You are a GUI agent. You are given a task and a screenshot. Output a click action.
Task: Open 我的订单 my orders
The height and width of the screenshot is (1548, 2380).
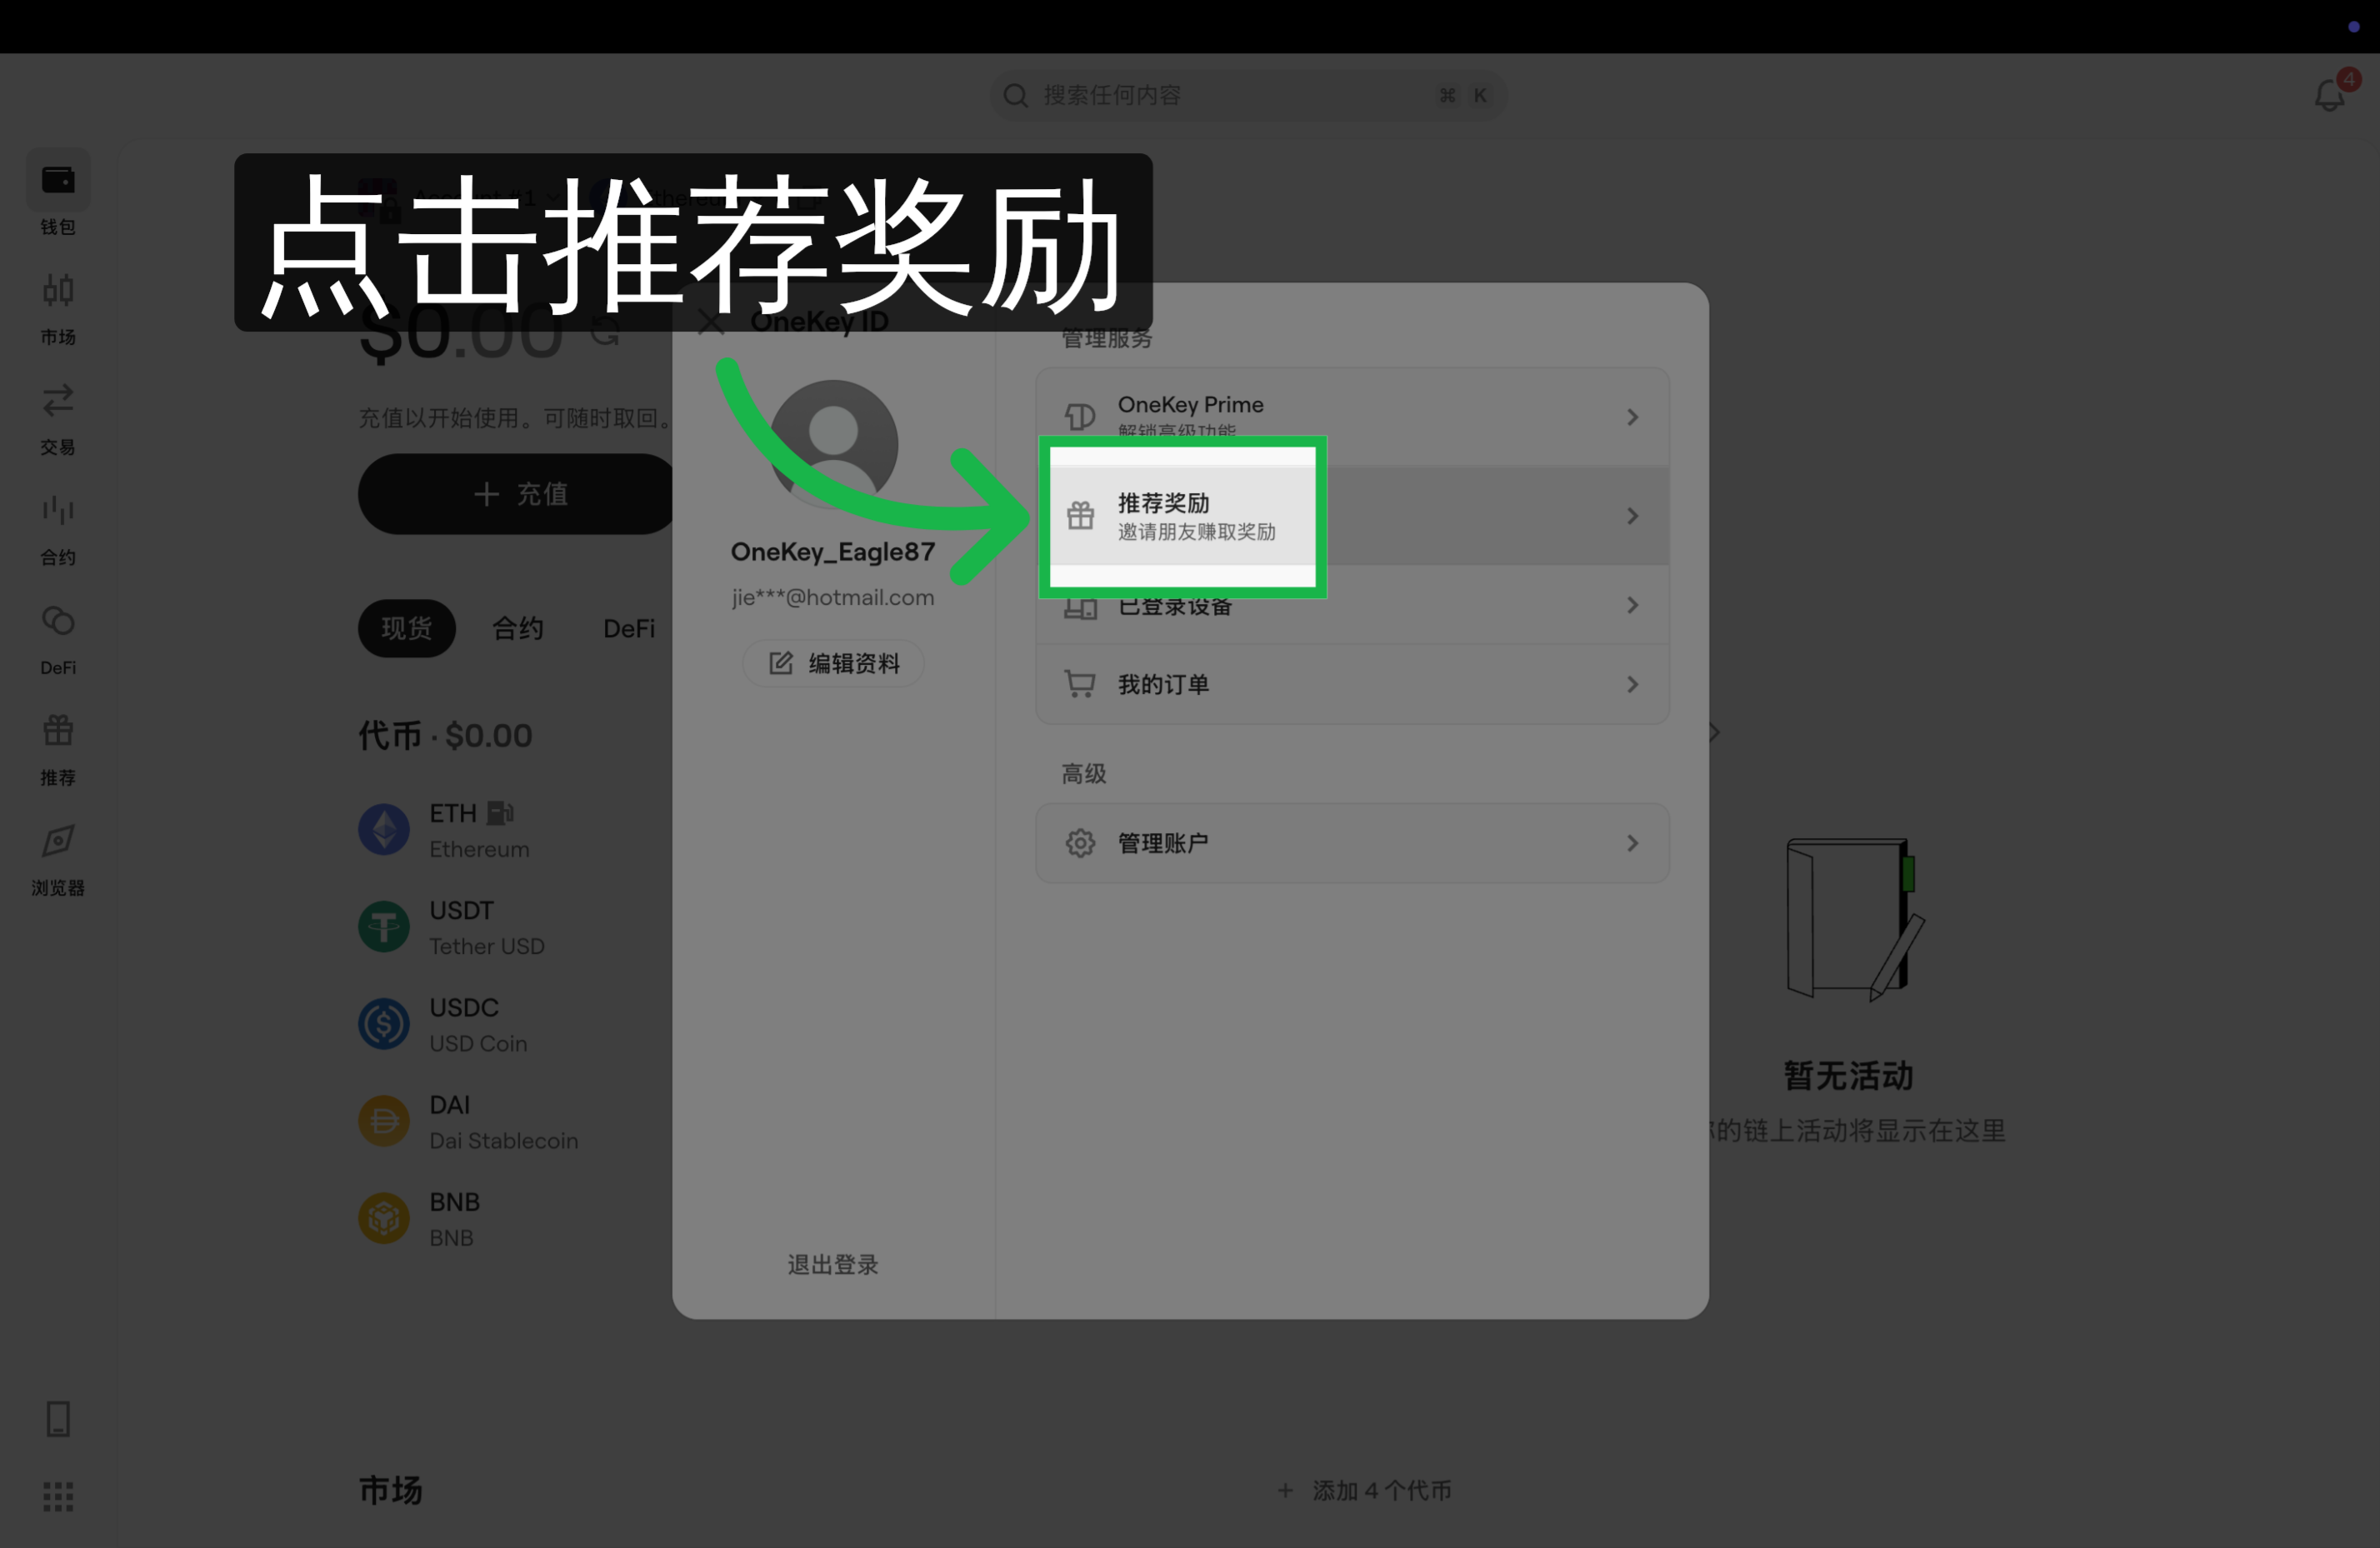tap(1352, 684)
